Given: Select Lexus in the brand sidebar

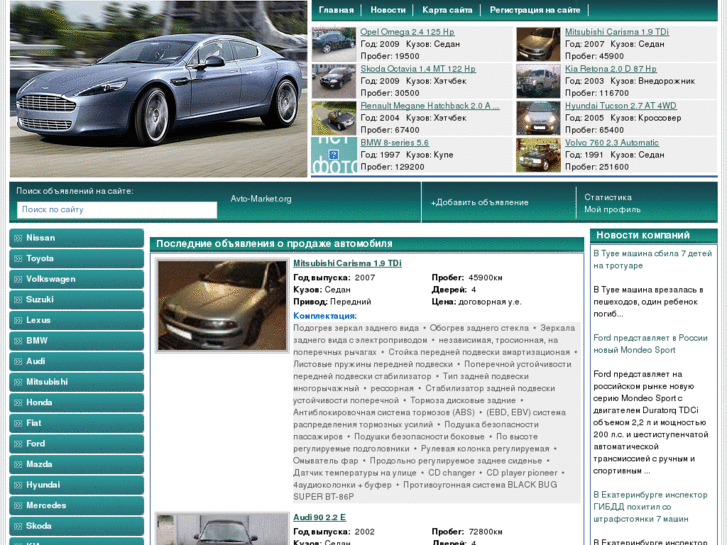Looking at the screenshot, I should pos(77,320).
